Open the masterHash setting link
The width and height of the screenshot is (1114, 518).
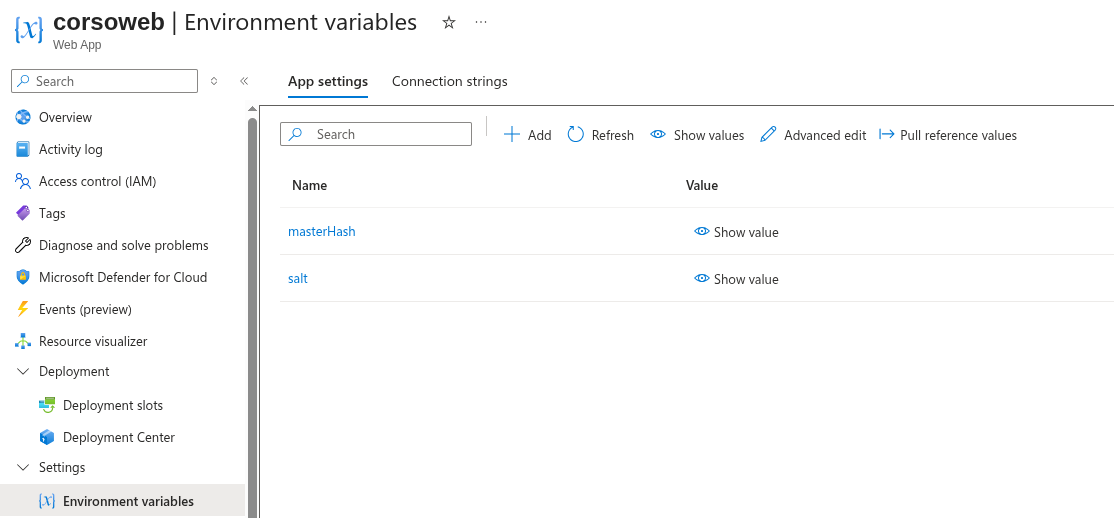click(x=321, y=231)
